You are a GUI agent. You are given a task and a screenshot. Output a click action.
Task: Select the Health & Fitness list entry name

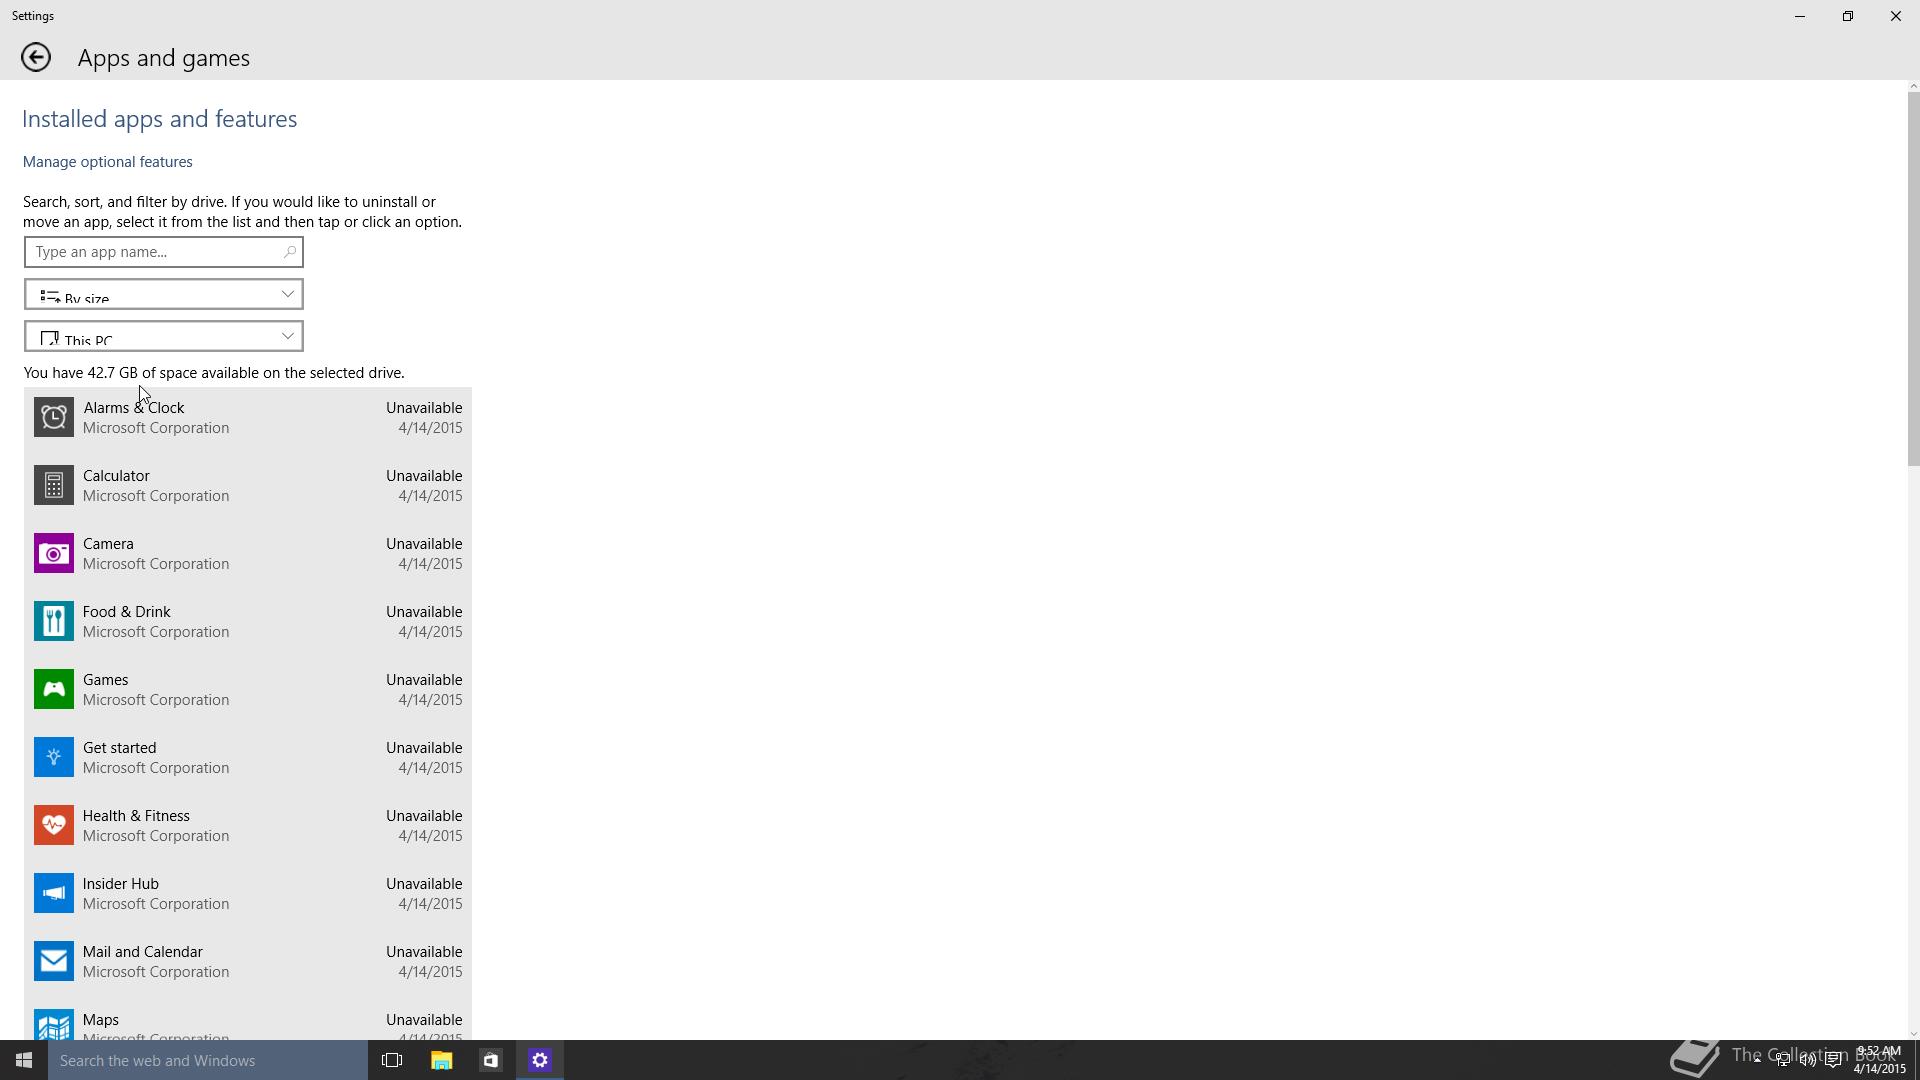tap(136, 816)
